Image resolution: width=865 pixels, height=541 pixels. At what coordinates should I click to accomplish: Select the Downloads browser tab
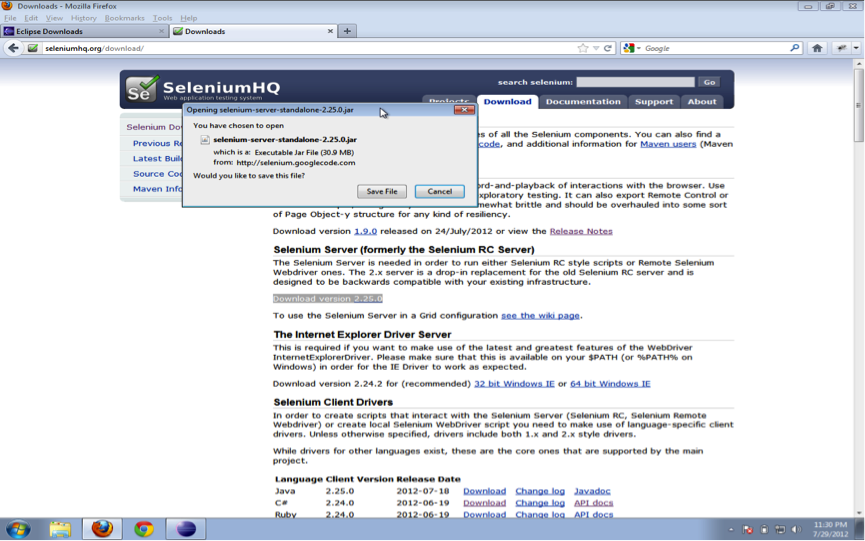click(x=253, y=31)
